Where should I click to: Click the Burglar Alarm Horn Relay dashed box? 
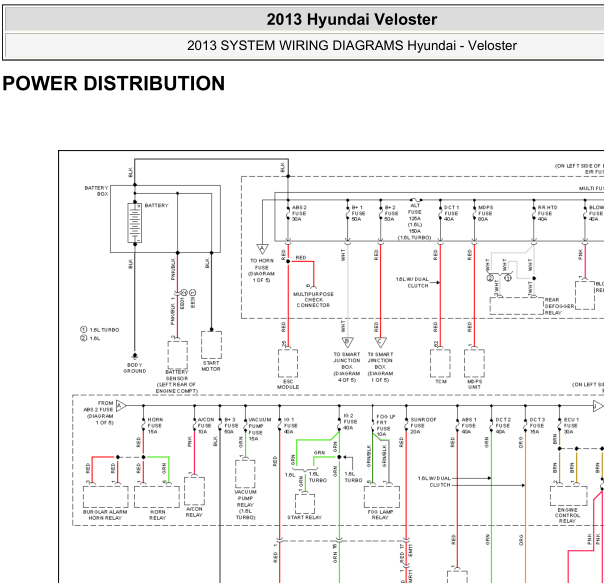click(106, 497)
